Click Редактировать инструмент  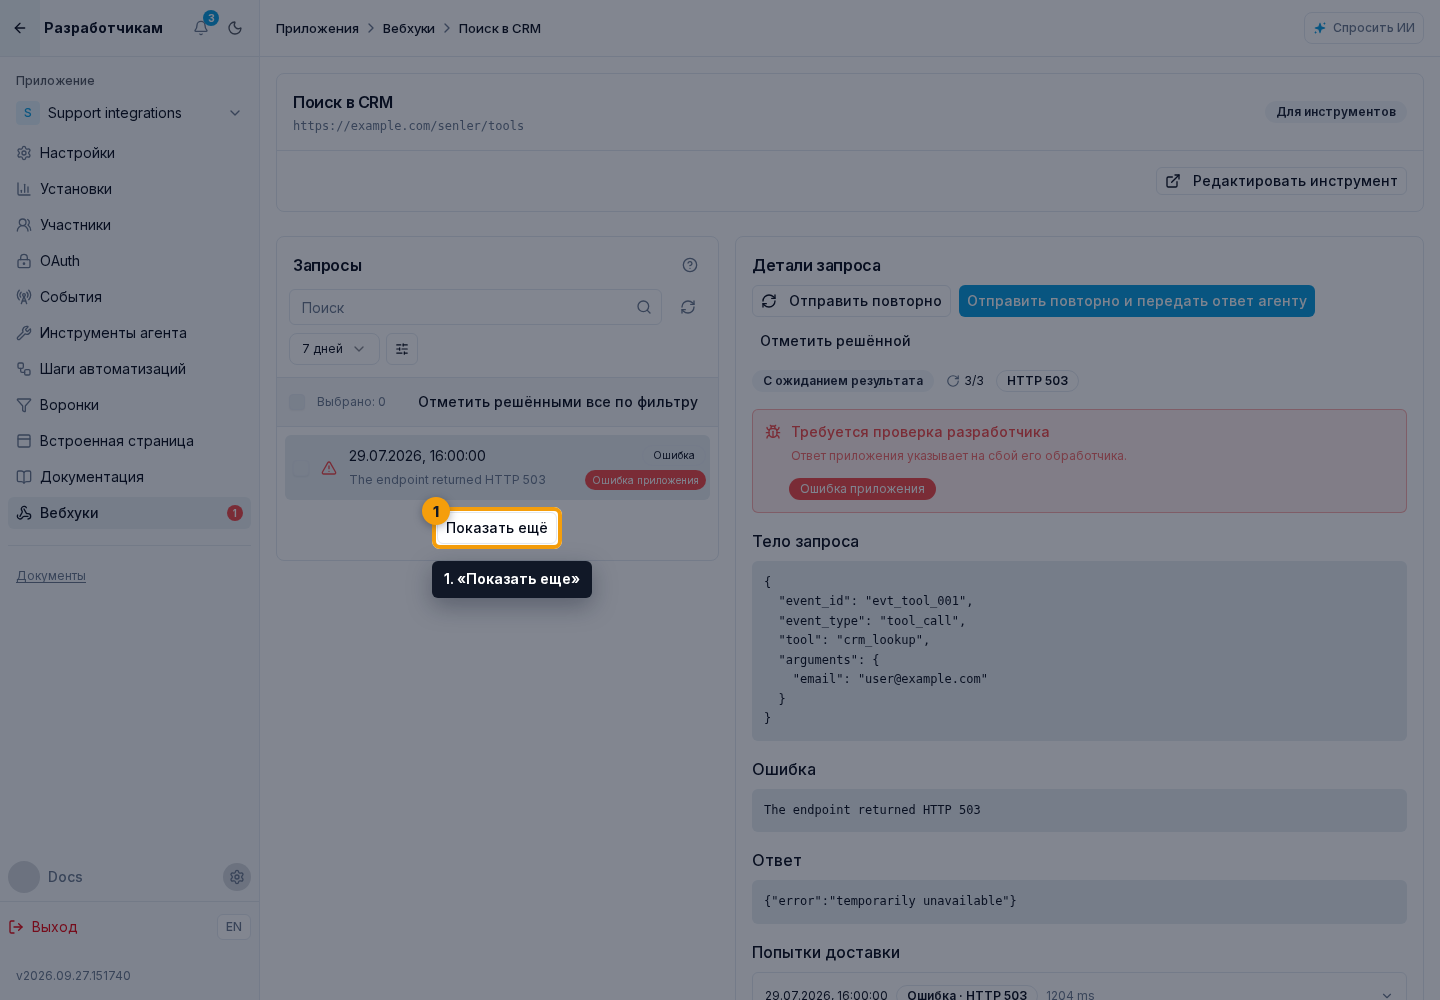click(1281, 181)
